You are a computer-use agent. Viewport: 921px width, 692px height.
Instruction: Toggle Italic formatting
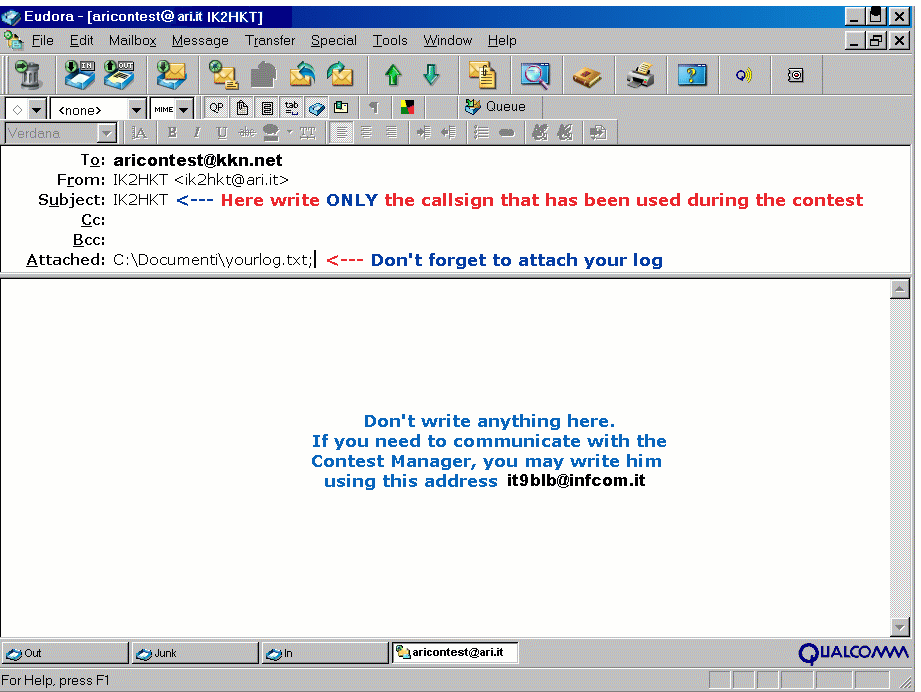pos(197,133)
